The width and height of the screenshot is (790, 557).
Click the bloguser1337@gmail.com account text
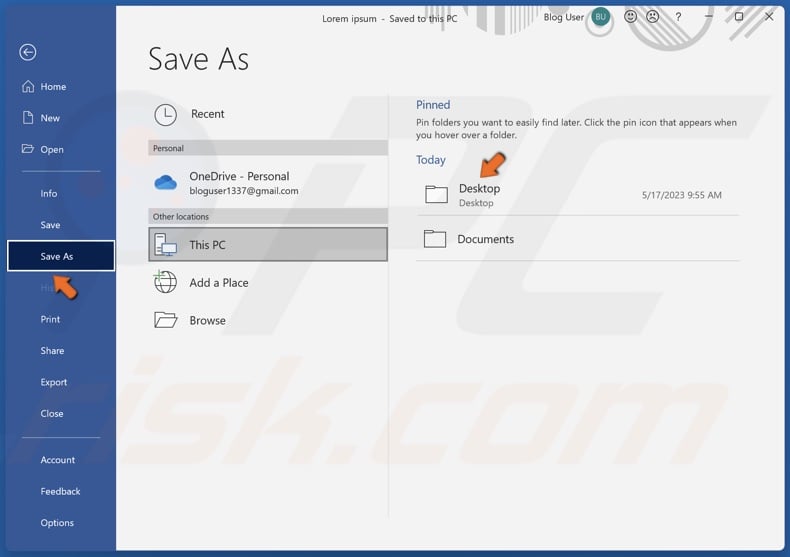pyautogui.click(x=244, y=191)
